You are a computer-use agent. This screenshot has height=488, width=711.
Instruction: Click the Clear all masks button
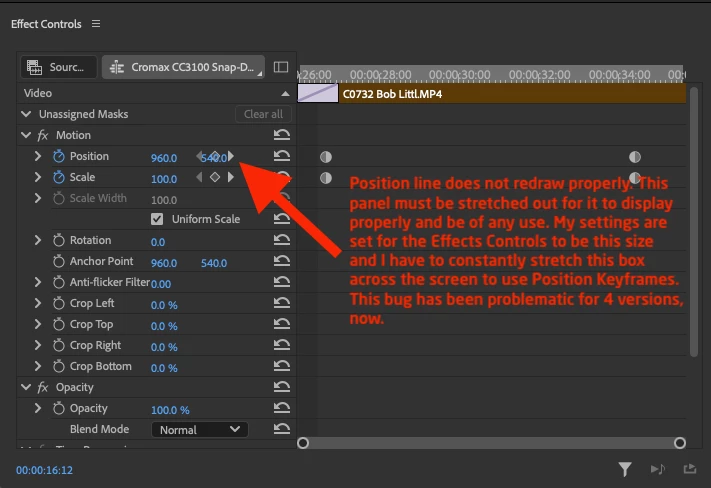tap(263, 114)
